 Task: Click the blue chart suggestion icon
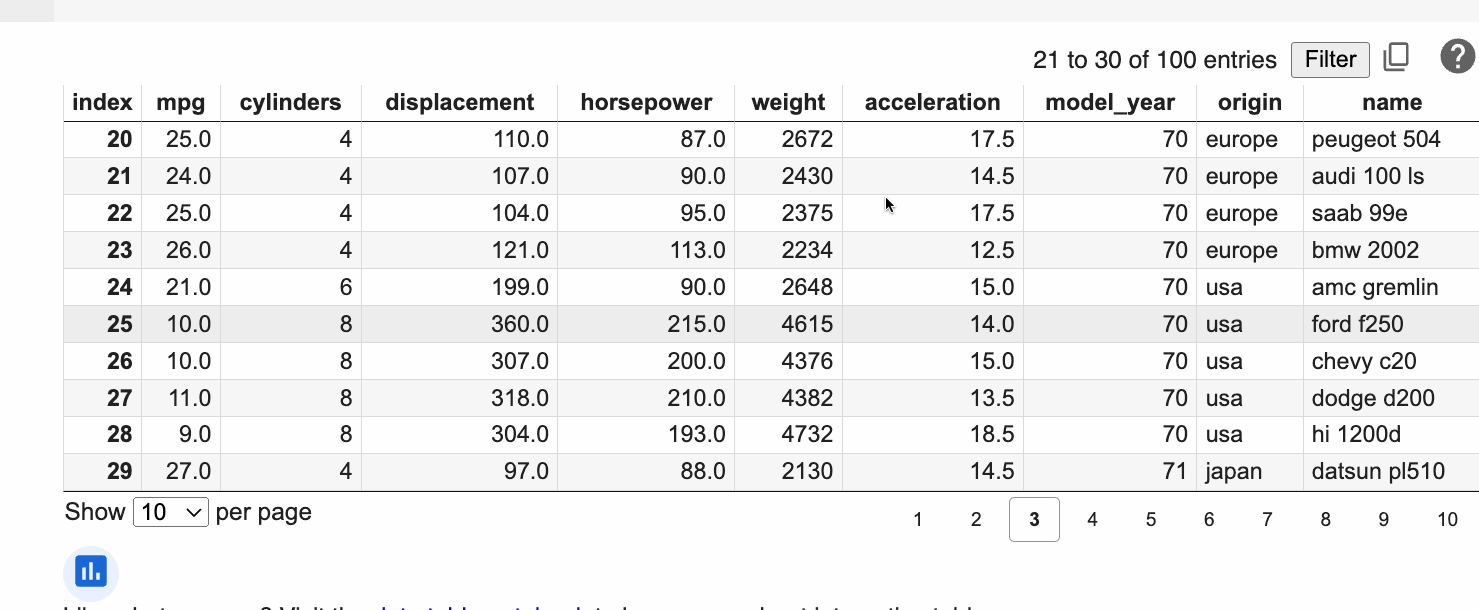[91, 572]
